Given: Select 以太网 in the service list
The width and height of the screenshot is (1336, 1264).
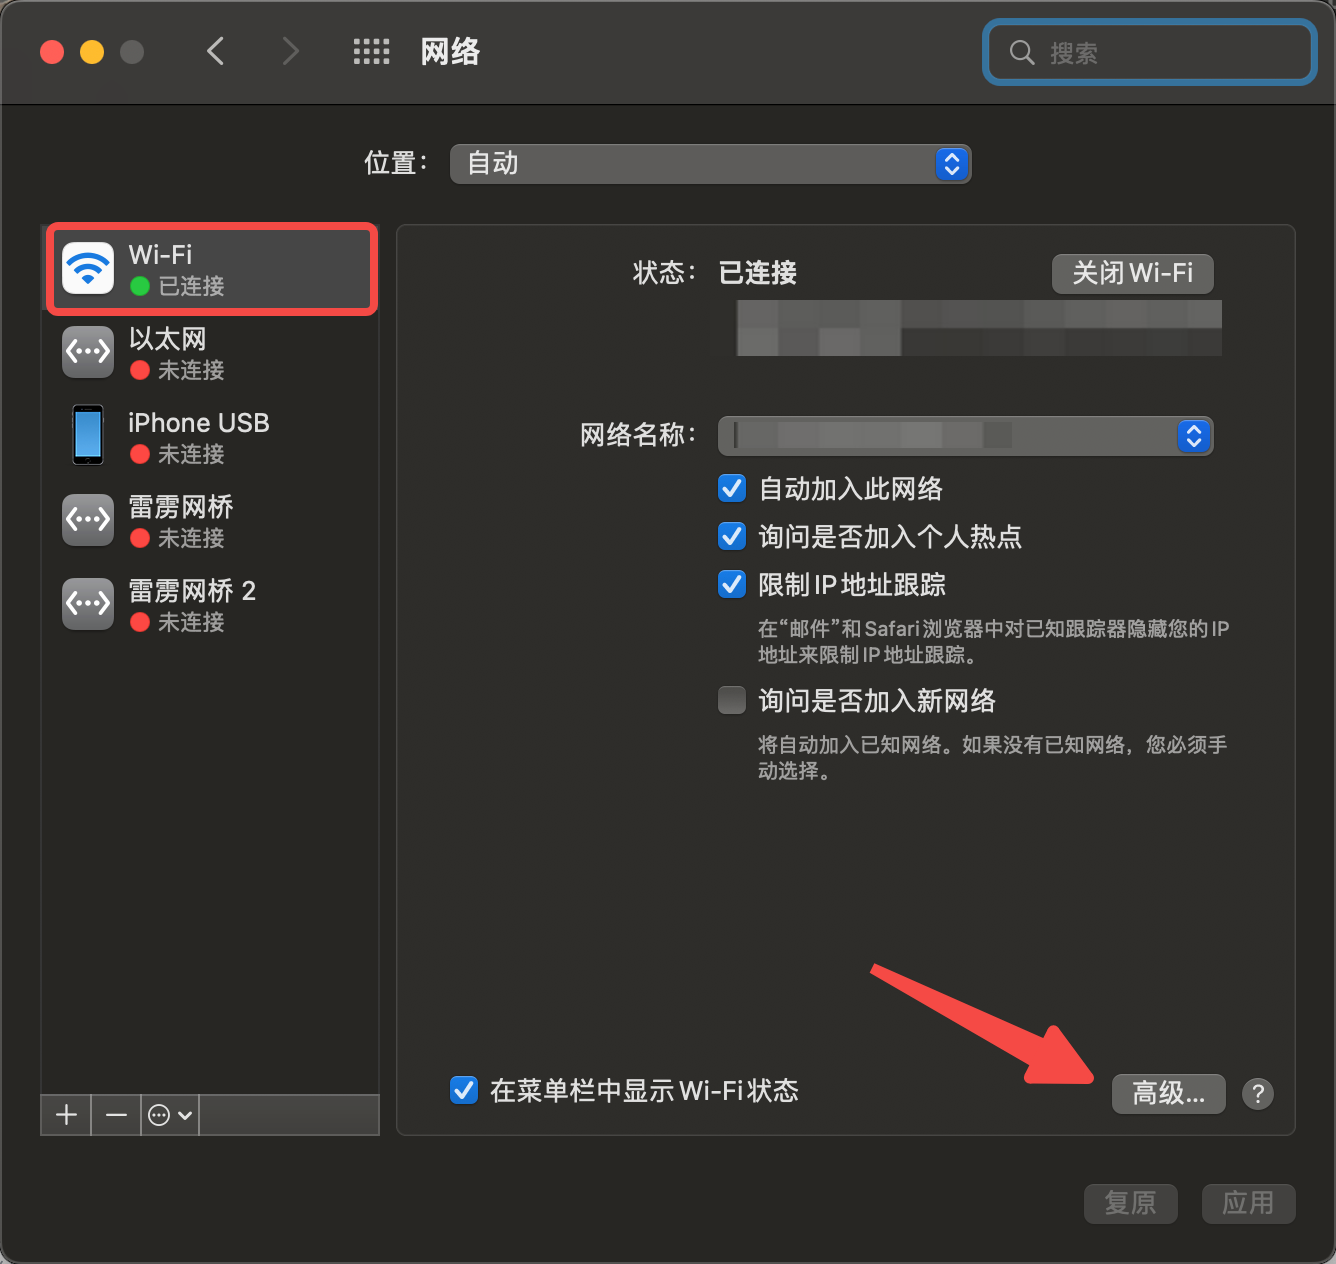Looking at the screenshot, I should point(211,353).
